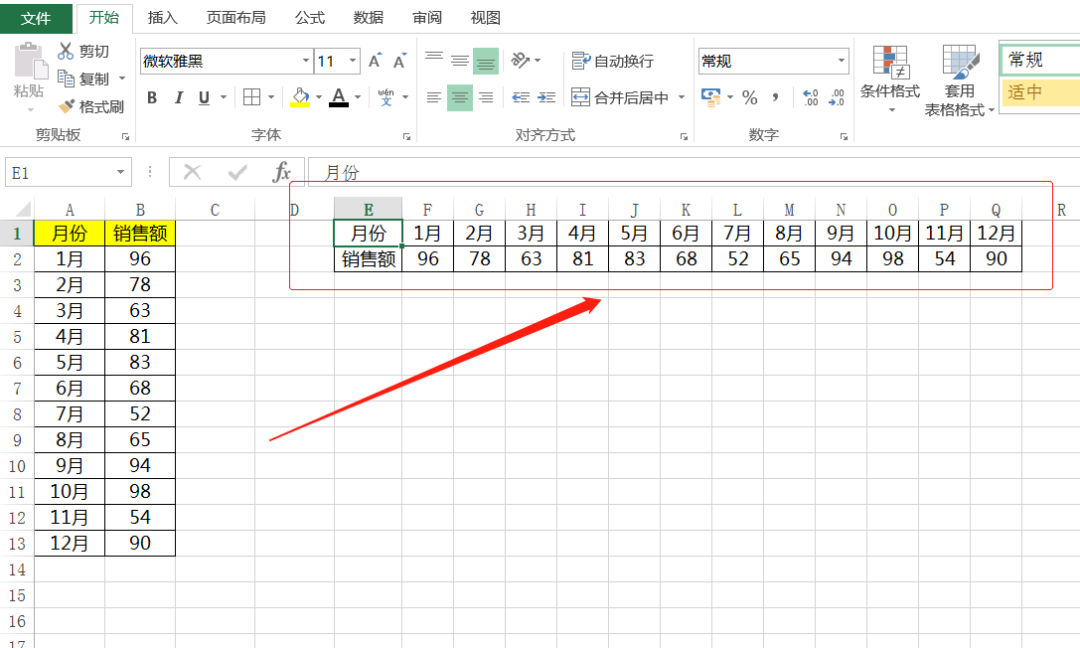
Task: Click the Paste clipboard icon
Action: 30,61
